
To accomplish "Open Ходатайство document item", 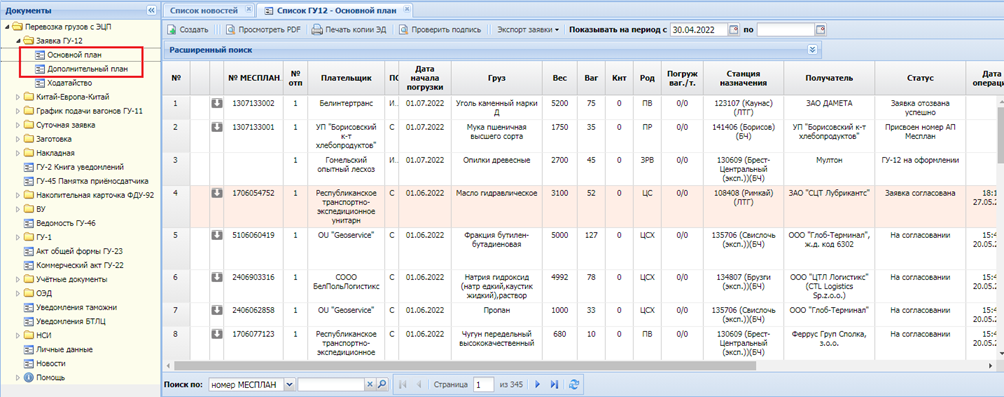I will pyautogui.click(x=70, y=83).
